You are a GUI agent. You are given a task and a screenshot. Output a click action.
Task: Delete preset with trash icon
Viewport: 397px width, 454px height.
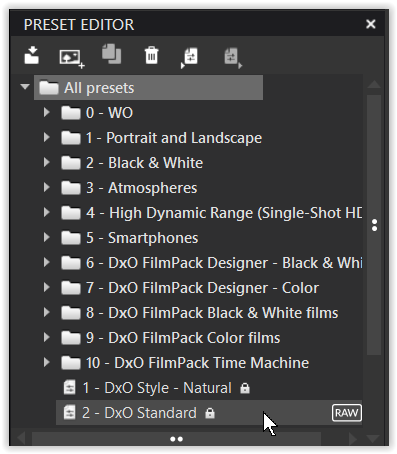point(151,55)
